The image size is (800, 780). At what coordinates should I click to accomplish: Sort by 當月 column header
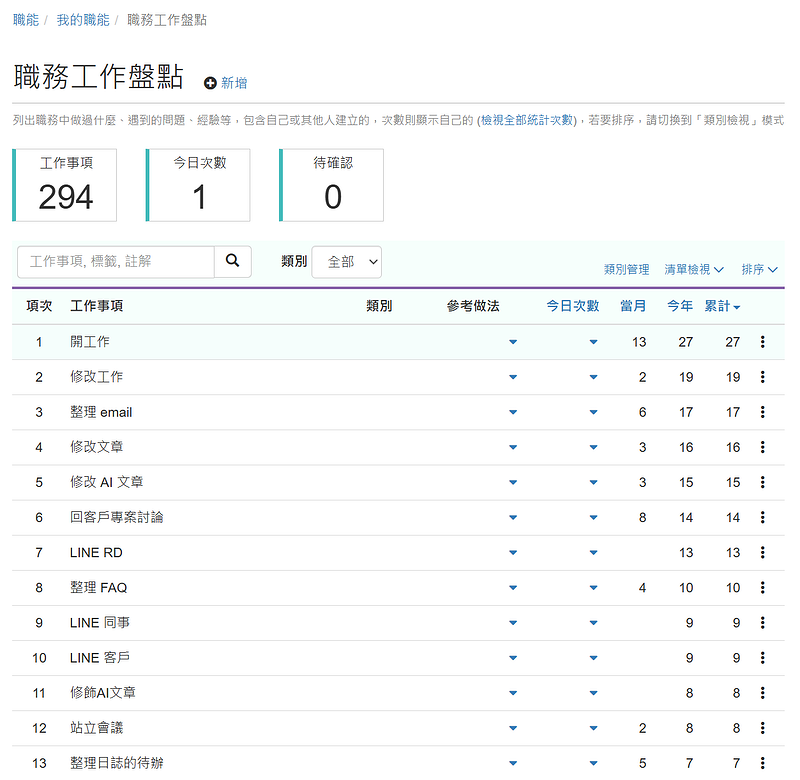[633, 306]
